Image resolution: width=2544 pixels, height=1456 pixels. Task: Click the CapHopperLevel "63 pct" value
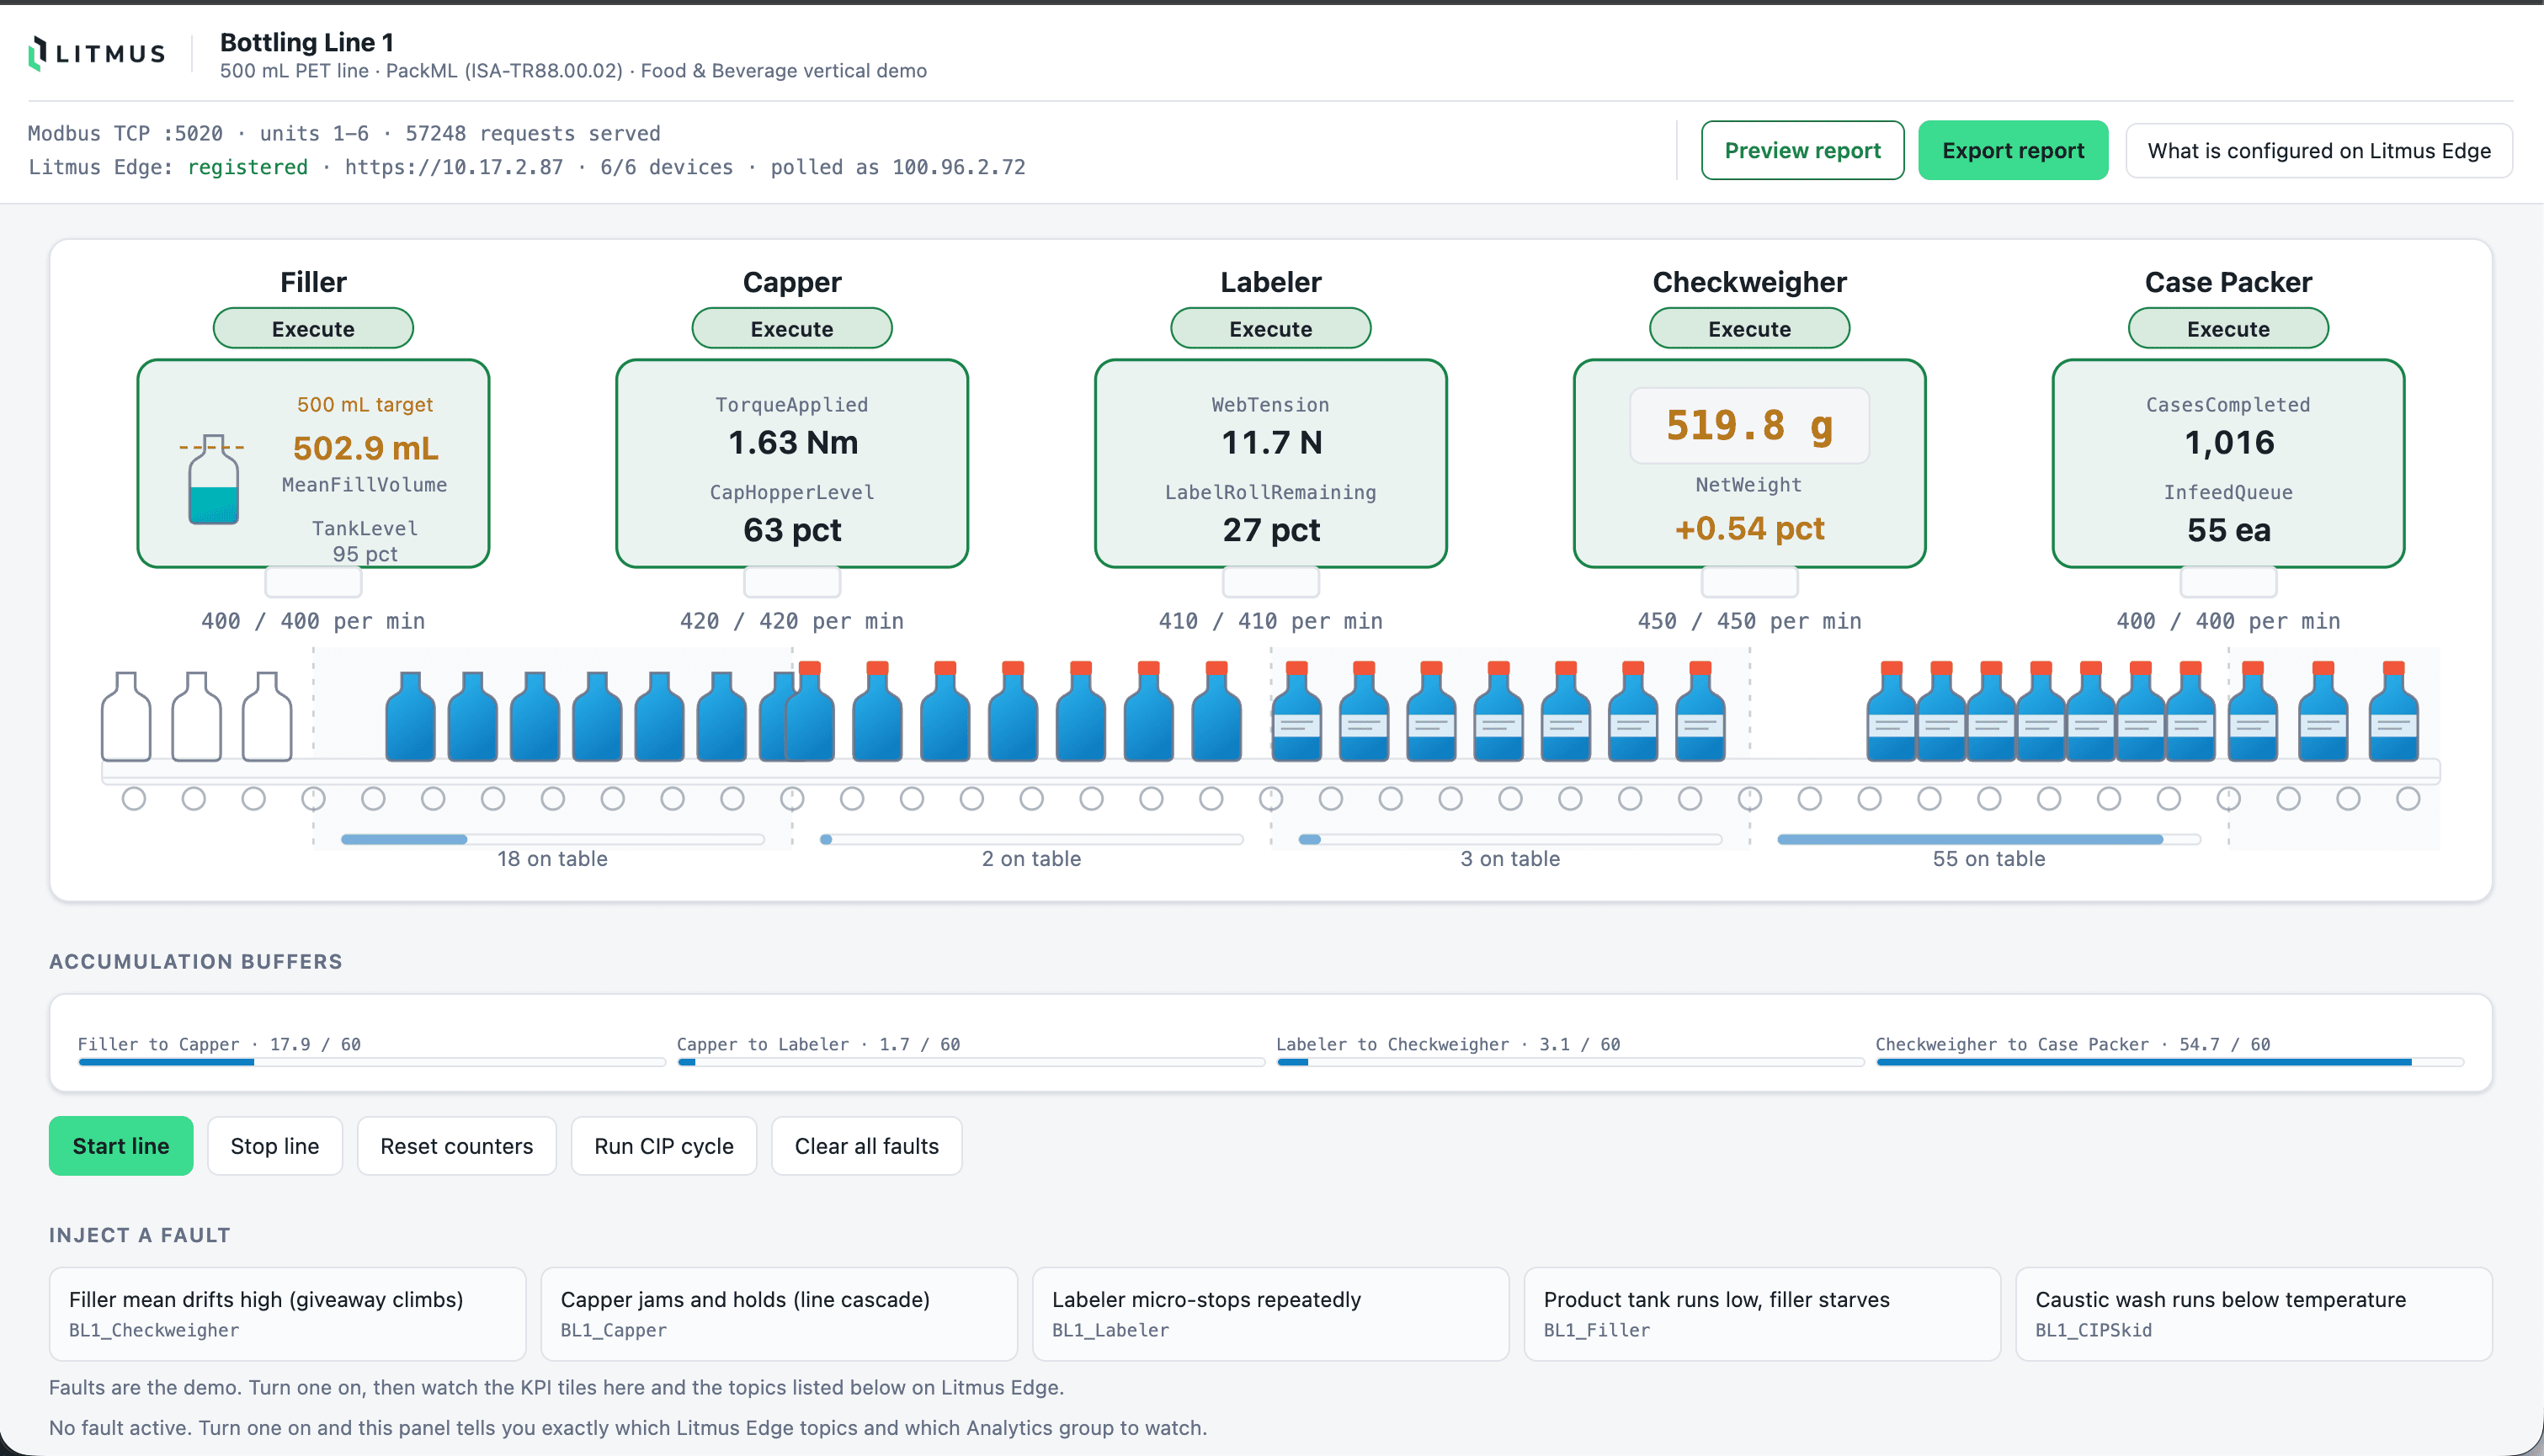(793, 530)
